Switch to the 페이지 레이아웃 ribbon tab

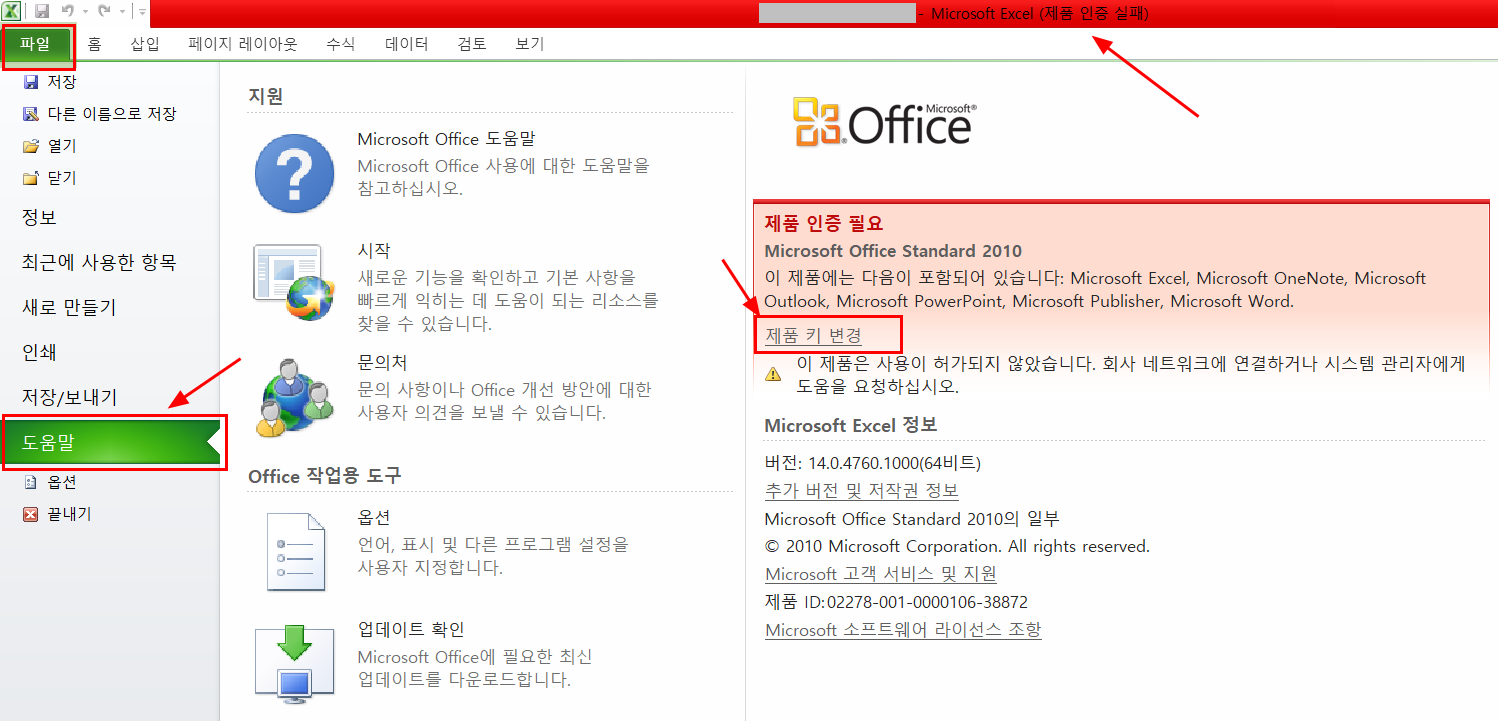tap(243, 44)
